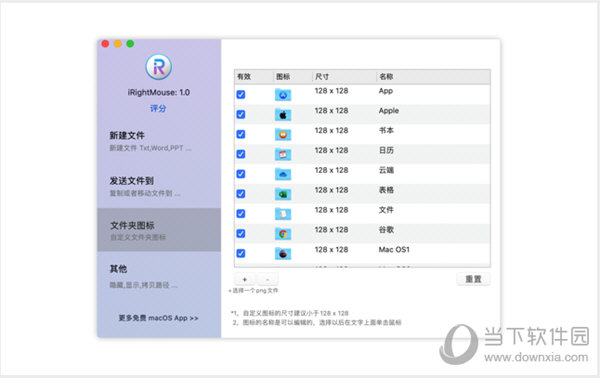Minimize the window with yellow button

(118, 44)
